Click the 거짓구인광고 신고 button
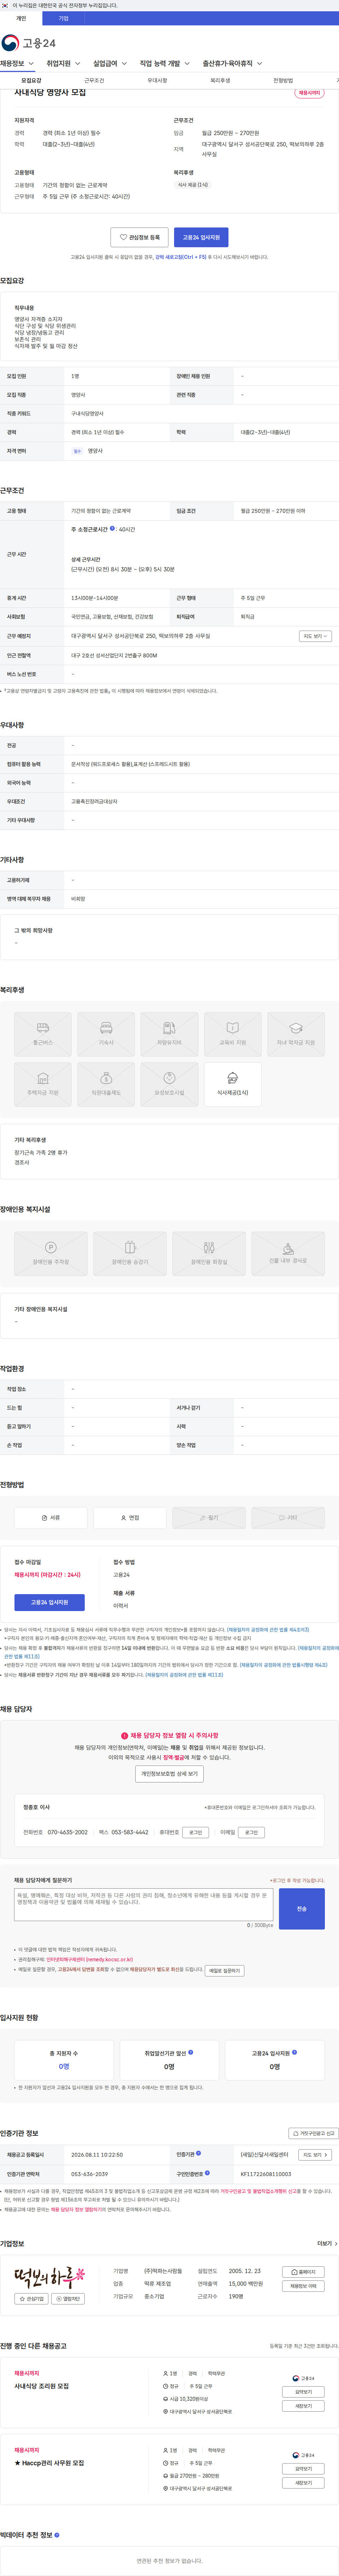Image resolution: width=339 pixels, height=2576 pixels. (313, 2133)
